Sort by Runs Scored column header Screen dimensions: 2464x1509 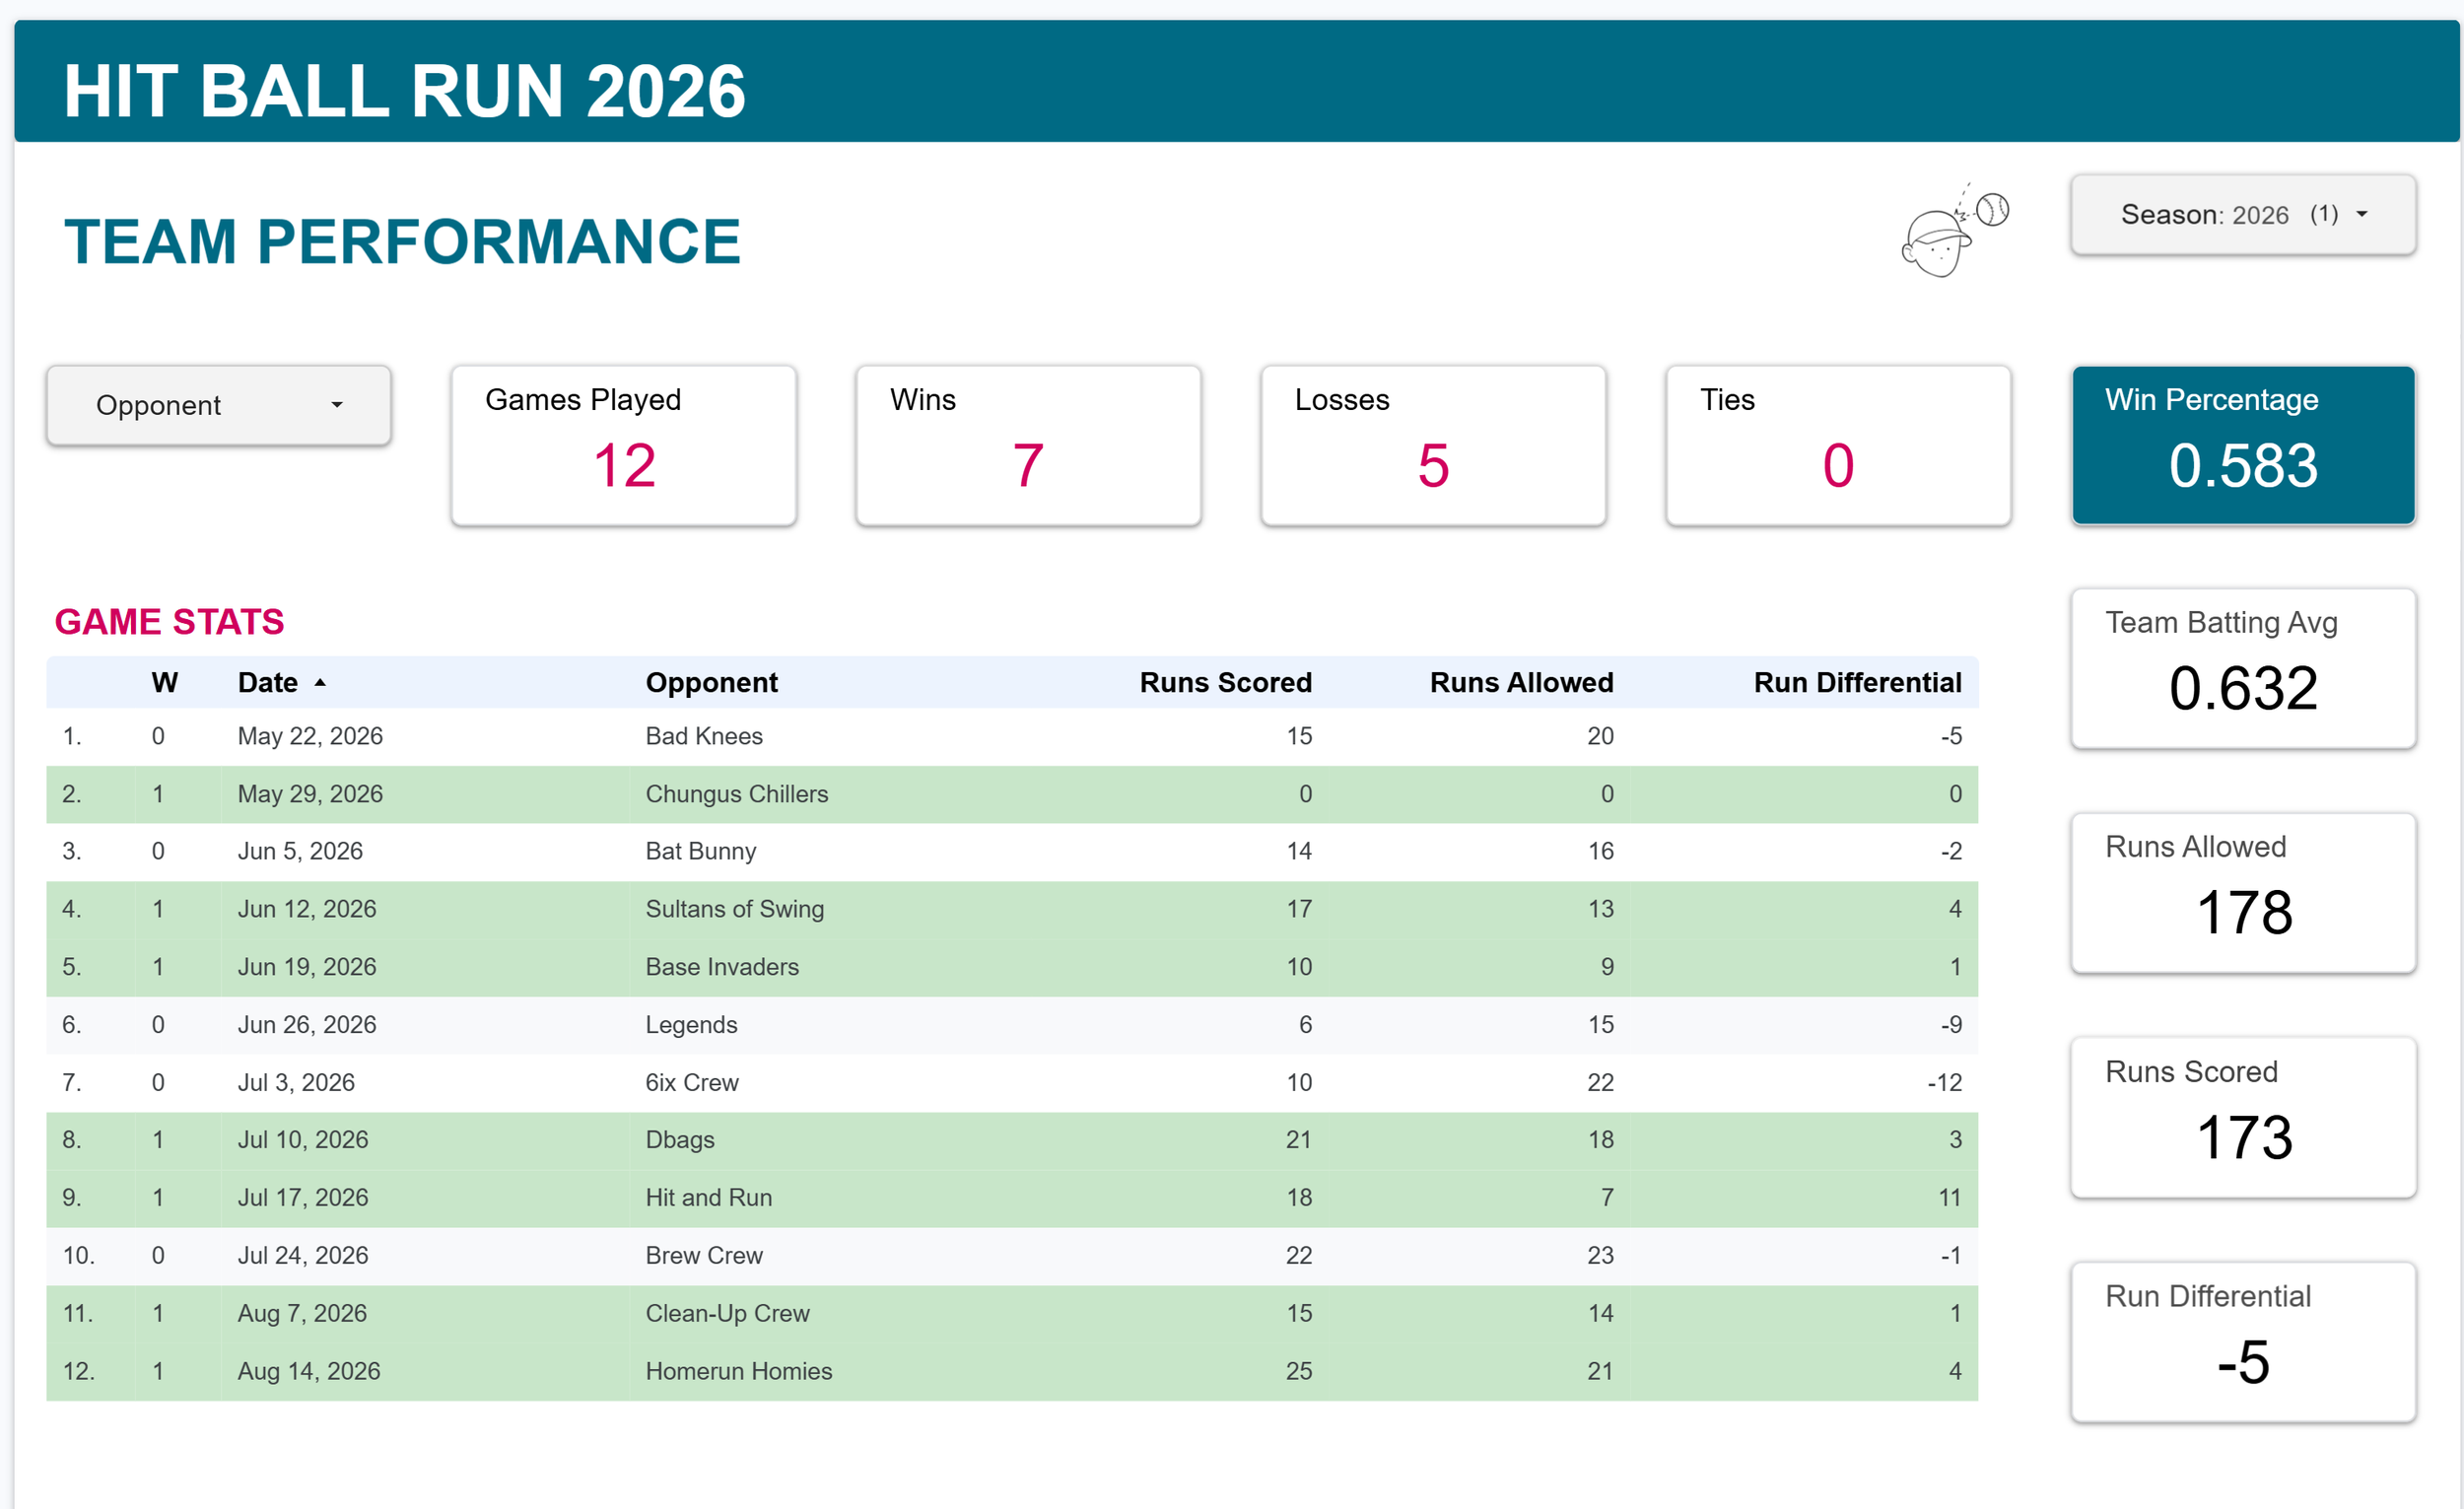tap(1225, 682)
